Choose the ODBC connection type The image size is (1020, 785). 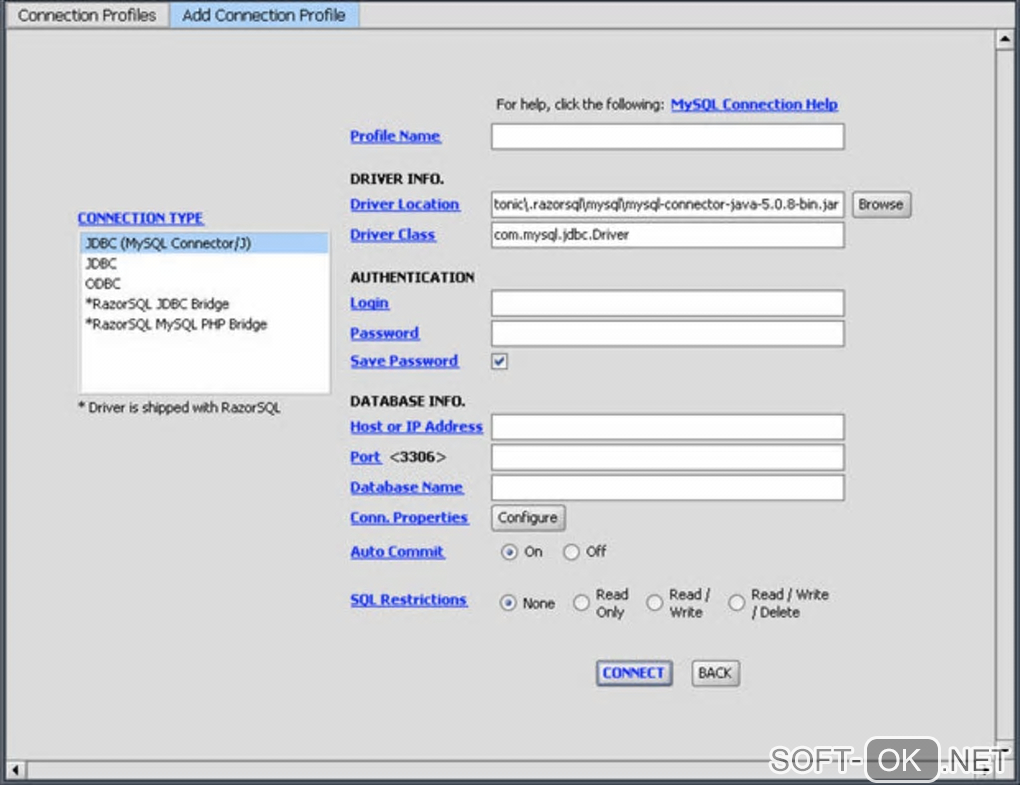pyautogui.click(x=204, y=284)
